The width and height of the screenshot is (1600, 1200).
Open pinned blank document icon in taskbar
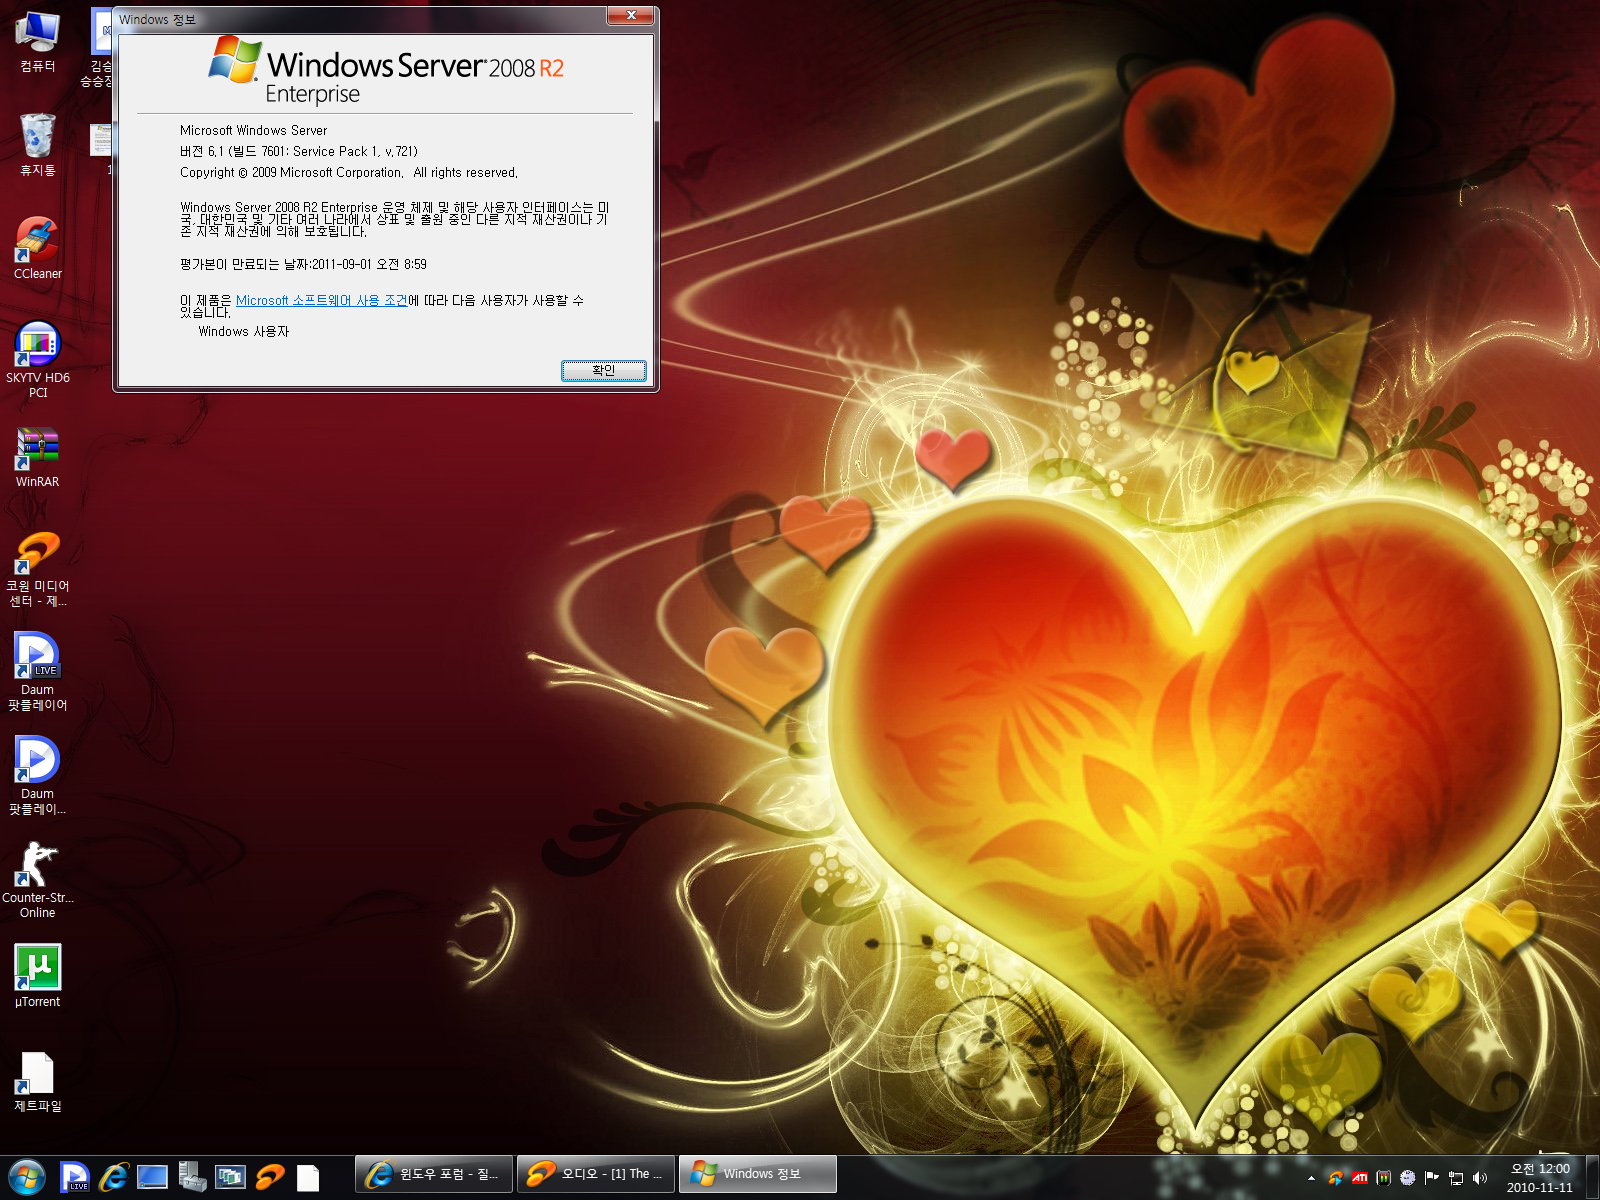pos(308,1178)
